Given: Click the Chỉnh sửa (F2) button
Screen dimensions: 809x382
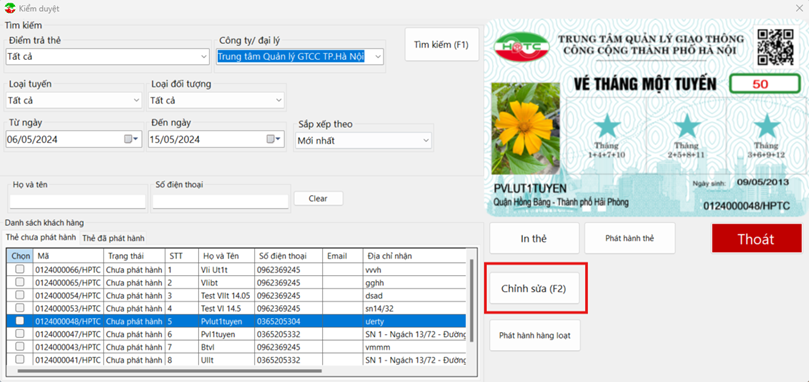Looking at the screenshot, I should pos(533,289).
